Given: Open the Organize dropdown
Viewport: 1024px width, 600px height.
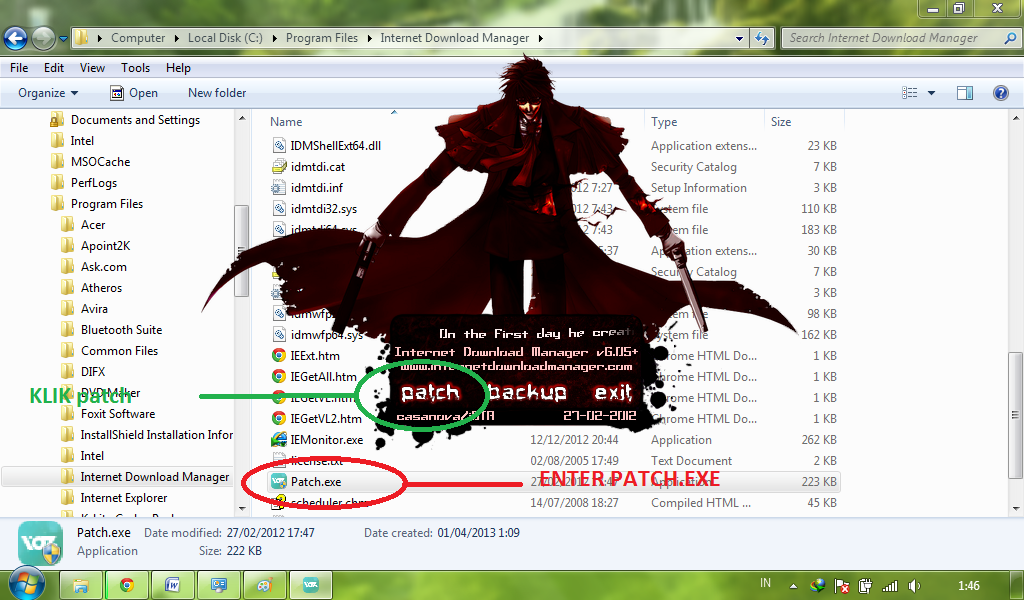Looking at the screenshot, I should click(x=48, y=93).
